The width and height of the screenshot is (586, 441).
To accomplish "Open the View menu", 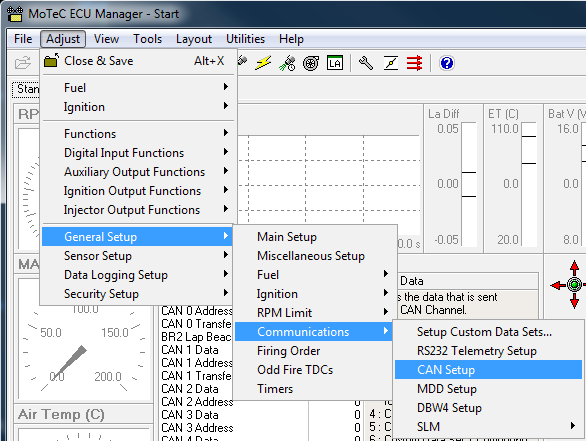I will [107, 39].
